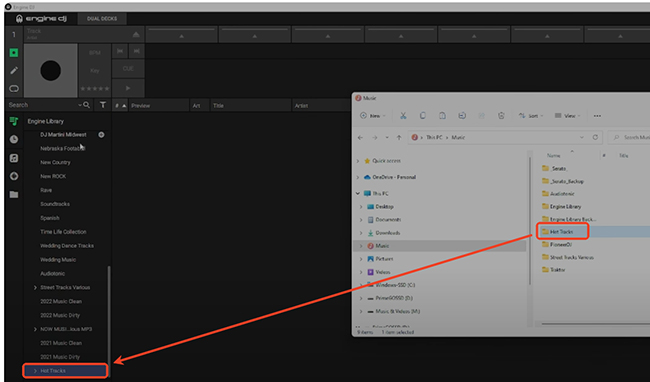Expand Desktop node in Explorer tree

(x=361, y=206)
